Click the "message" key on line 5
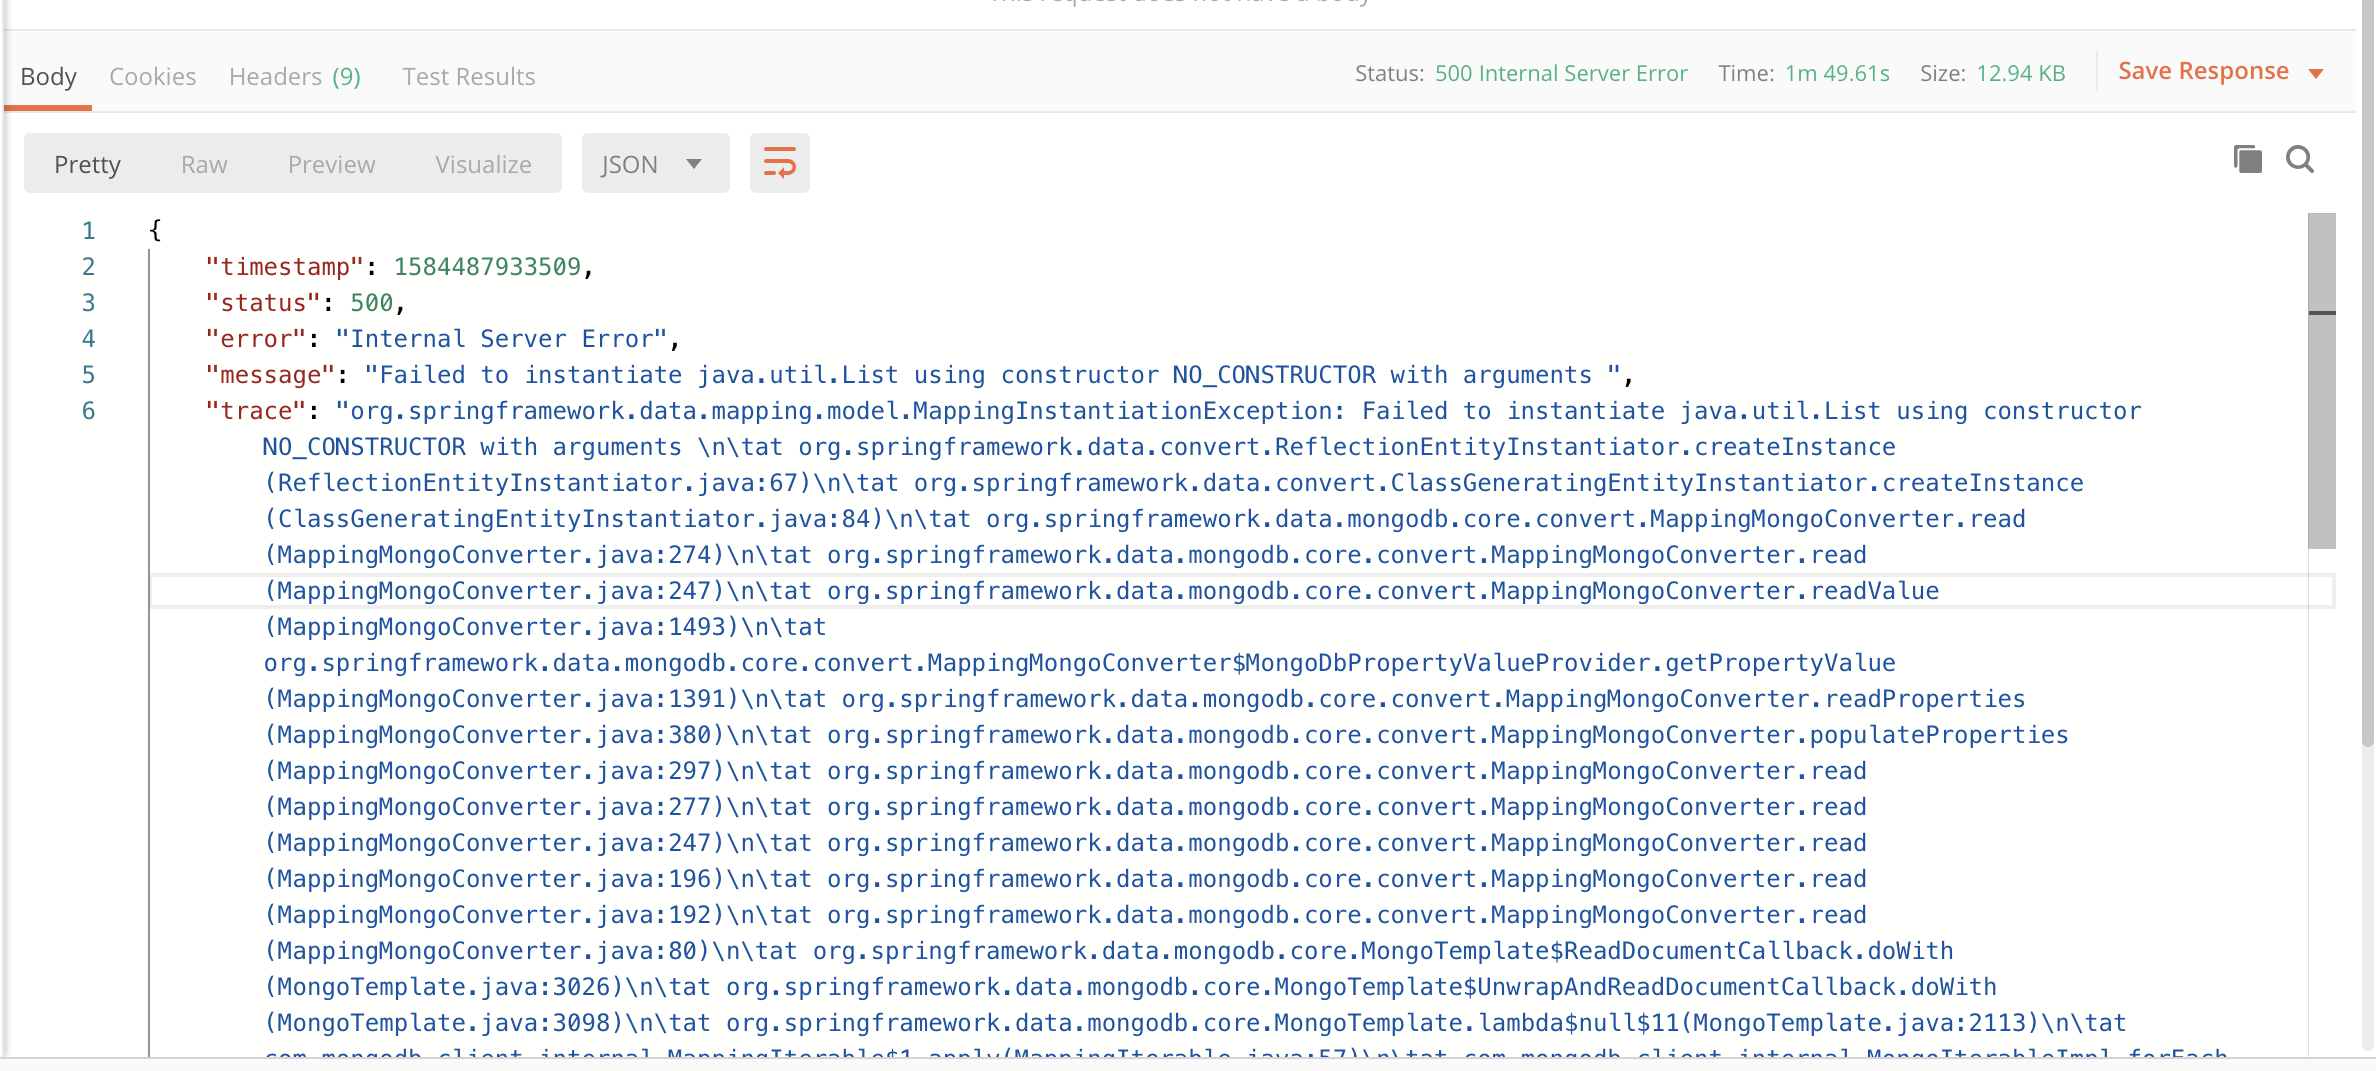This screenshot has height=1071, width=2376. [x=270, y=375]
